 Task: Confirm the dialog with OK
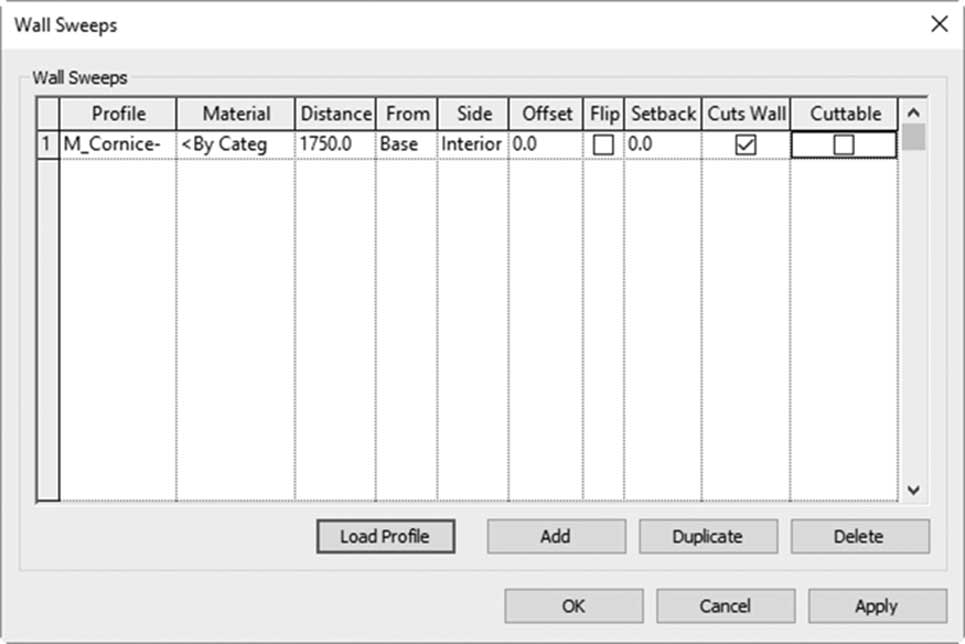[574, 606]
